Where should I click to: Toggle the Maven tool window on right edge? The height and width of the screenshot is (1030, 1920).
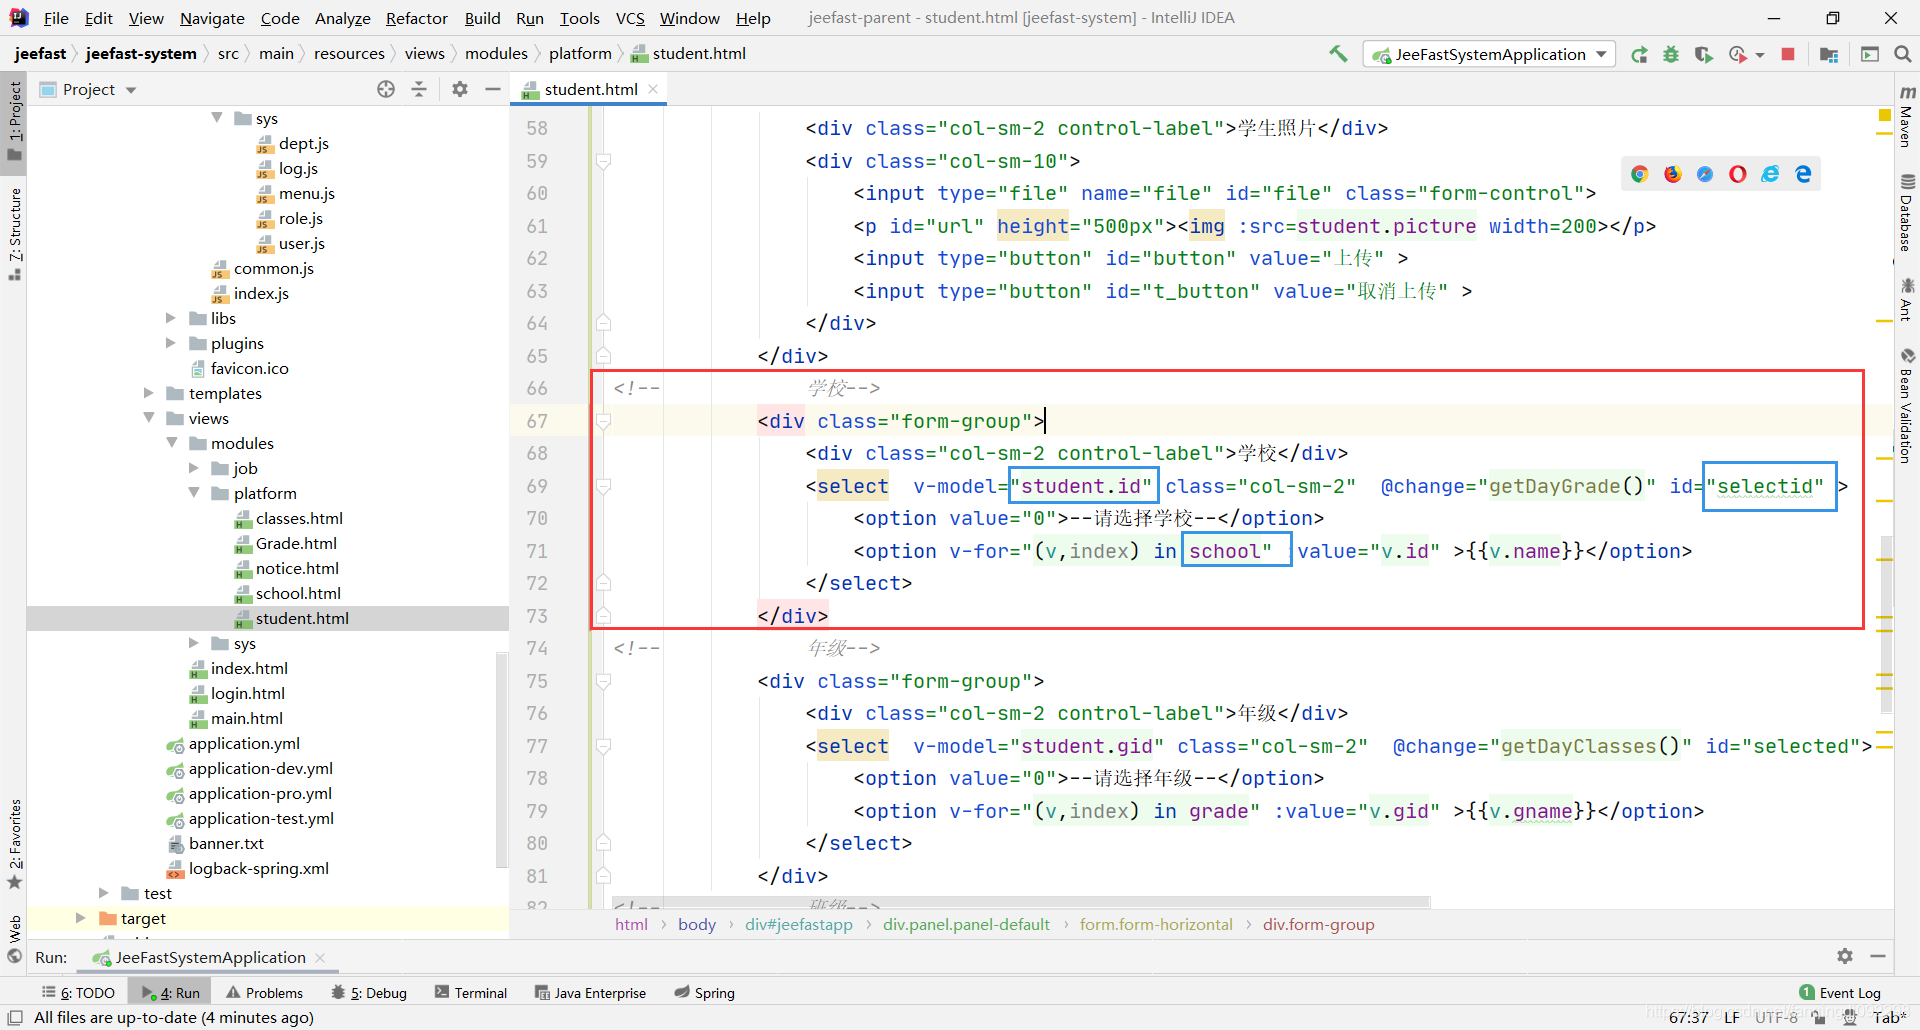(x=1906, y=118)
